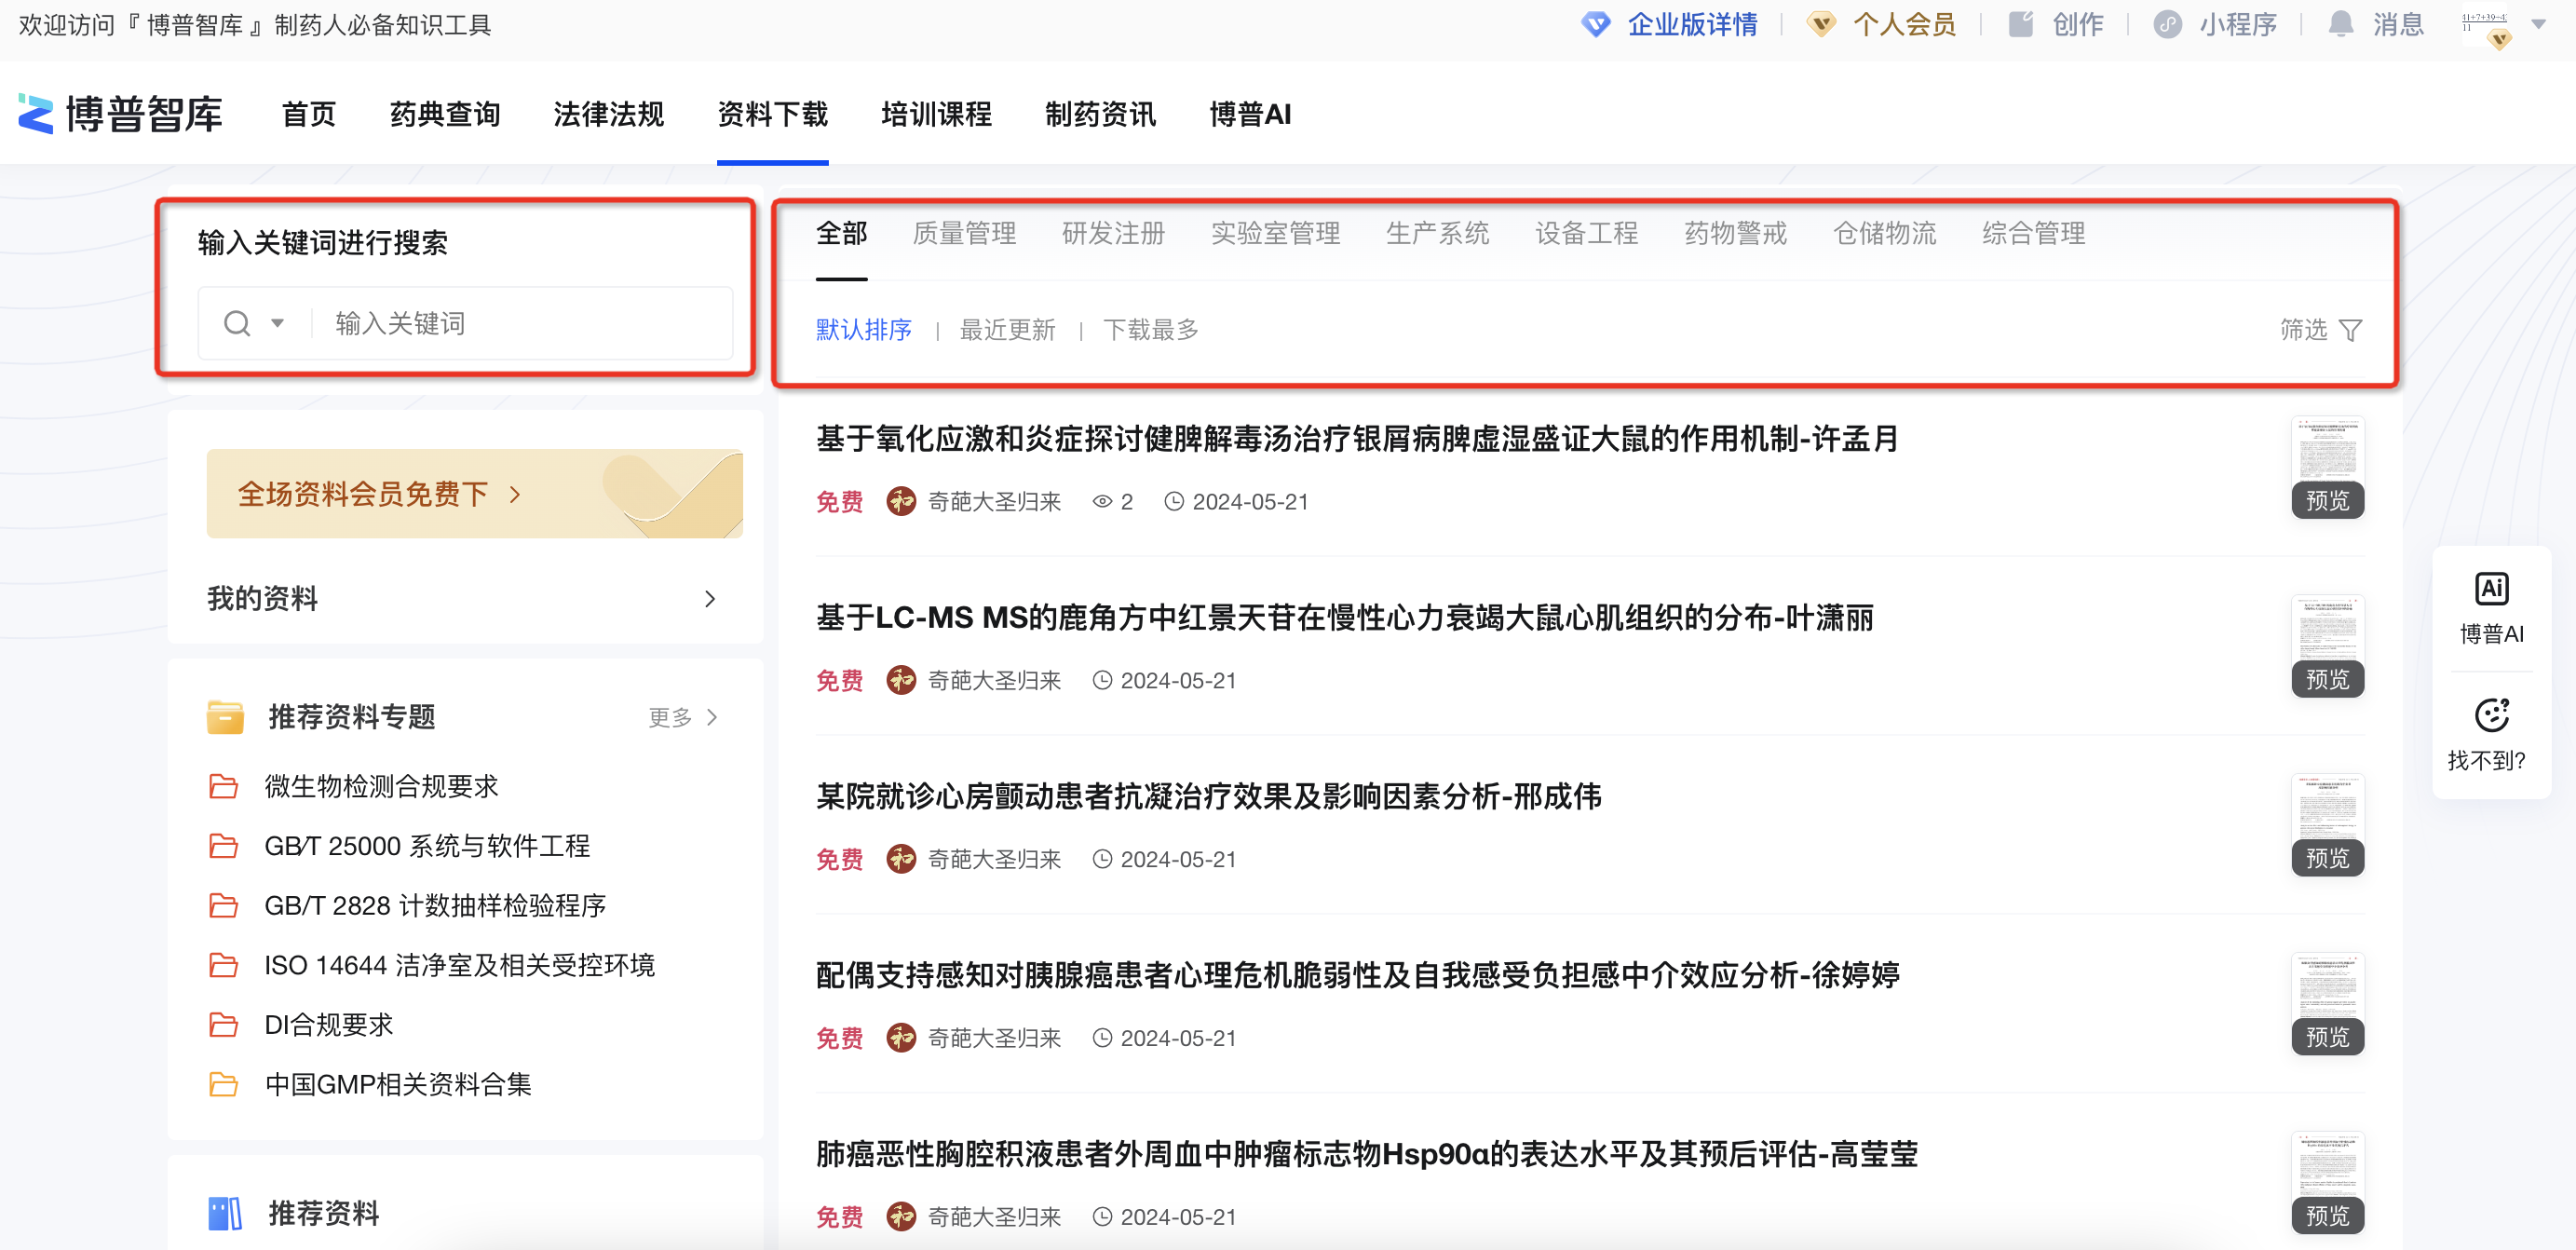Expand 我的资料 chevron
Viewport: 2576px width, 1250px height.
710,599
